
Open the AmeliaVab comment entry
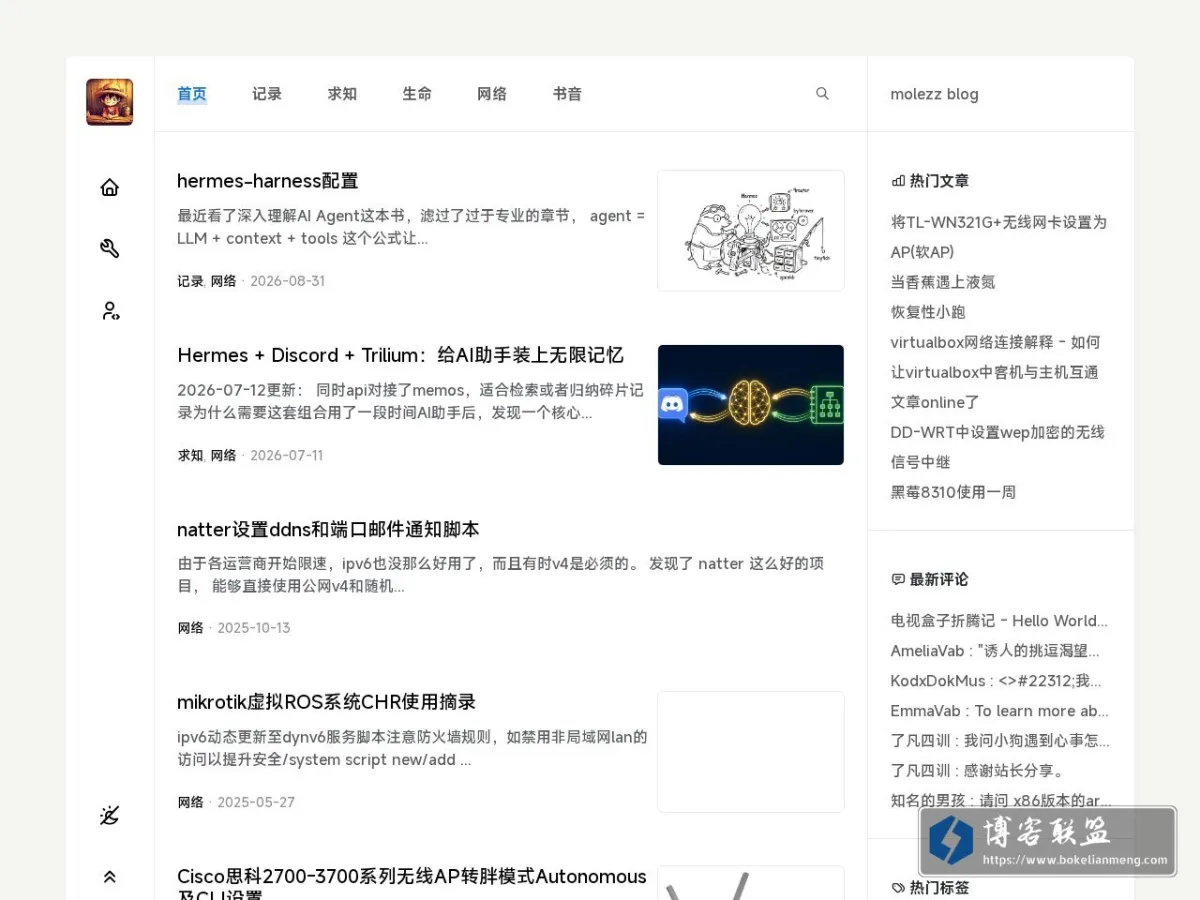(995, 651)
